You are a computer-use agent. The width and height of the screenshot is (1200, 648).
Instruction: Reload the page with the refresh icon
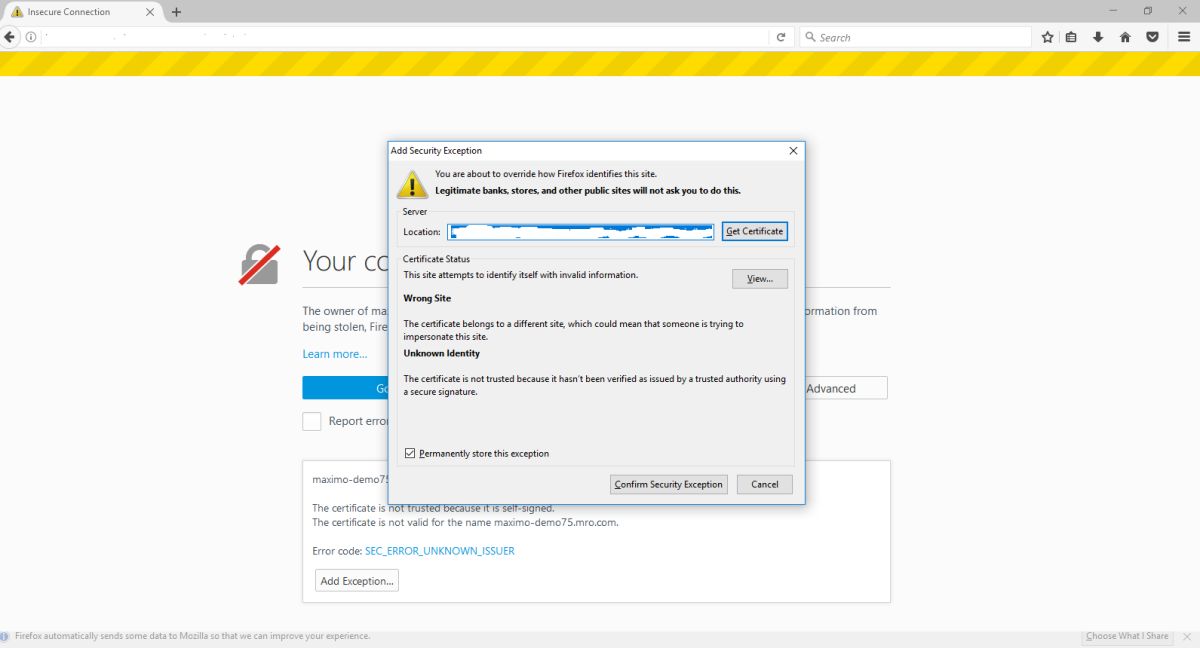pos(781,37)
